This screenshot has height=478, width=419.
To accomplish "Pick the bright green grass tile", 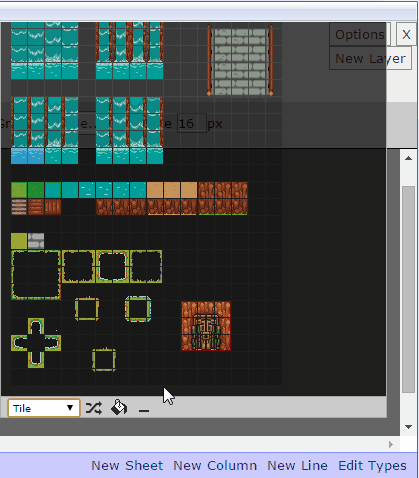I will click(36, 190).
